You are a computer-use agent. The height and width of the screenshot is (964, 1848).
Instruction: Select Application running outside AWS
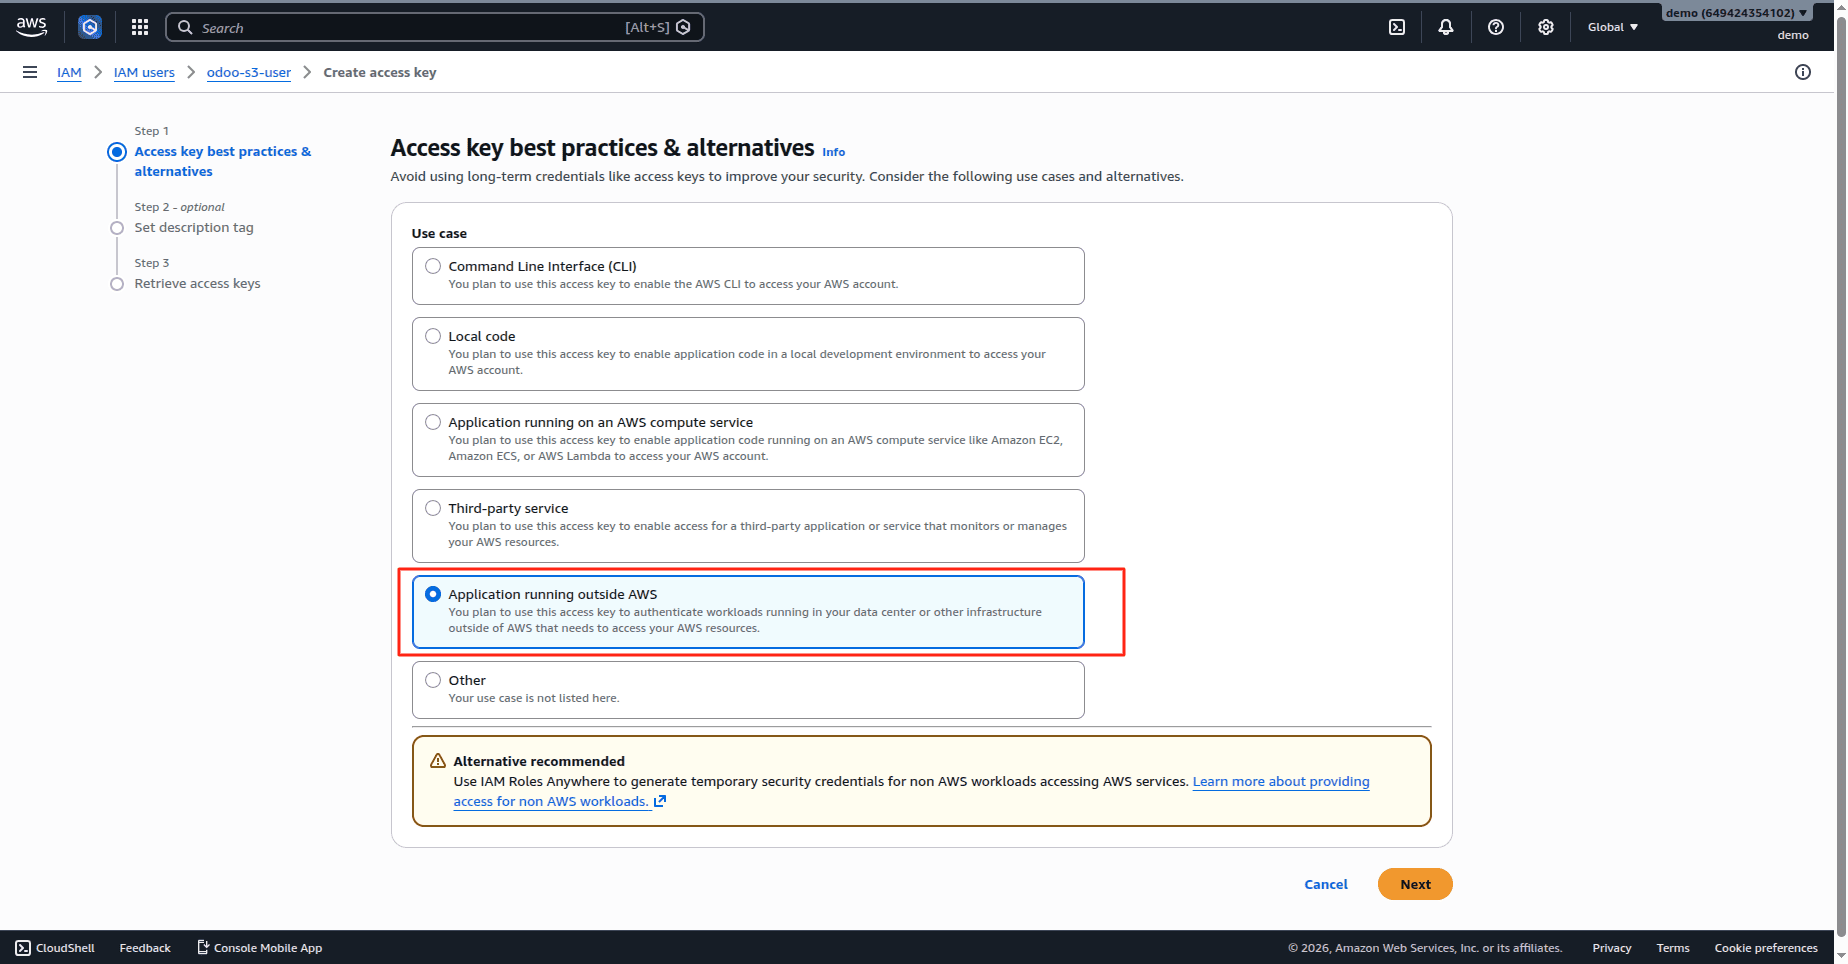tap(748, 612)
